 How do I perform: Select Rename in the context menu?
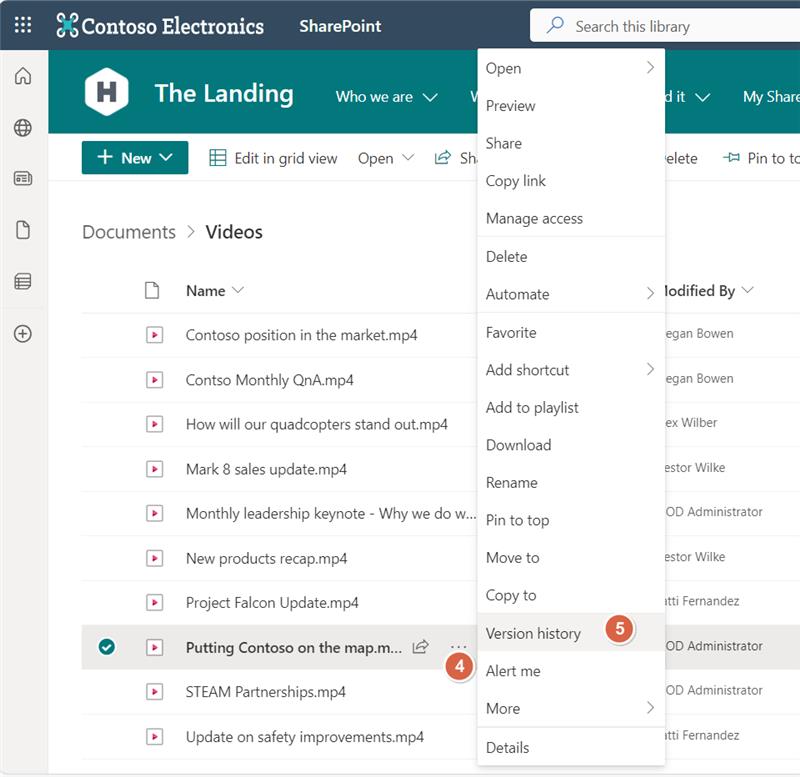(571, 483)
